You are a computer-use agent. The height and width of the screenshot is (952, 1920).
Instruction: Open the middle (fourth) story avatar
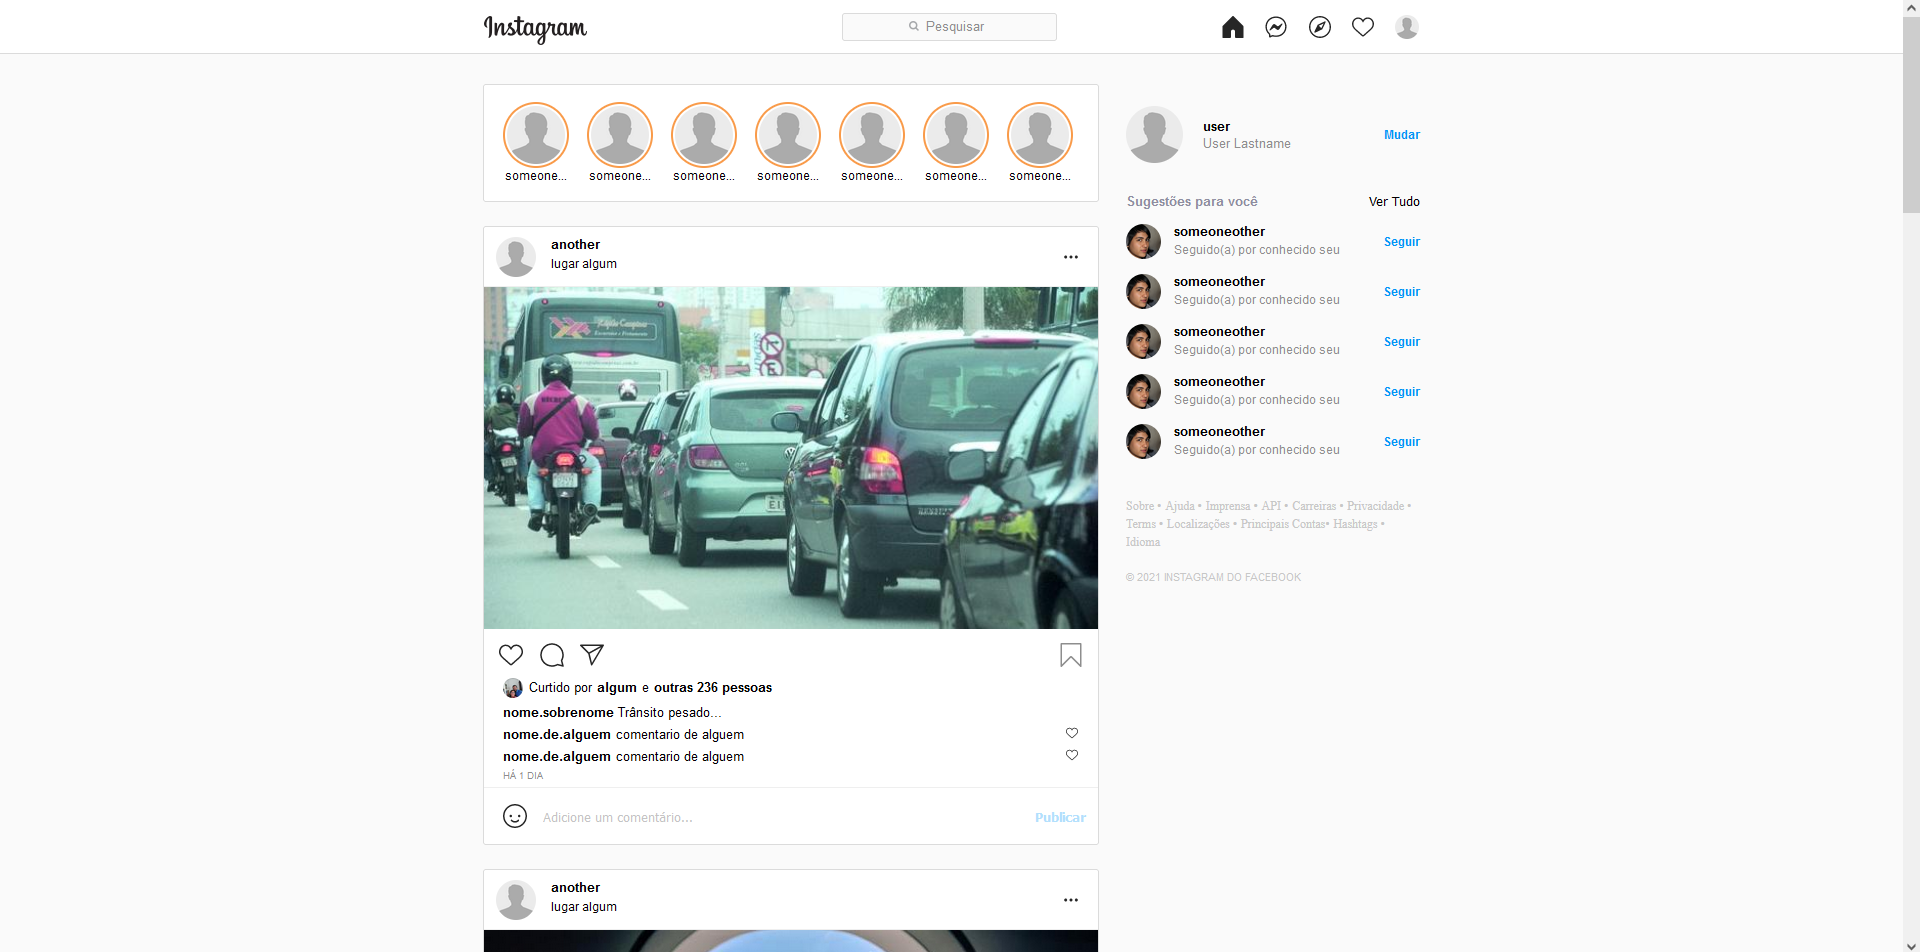[x=788, y=135]
